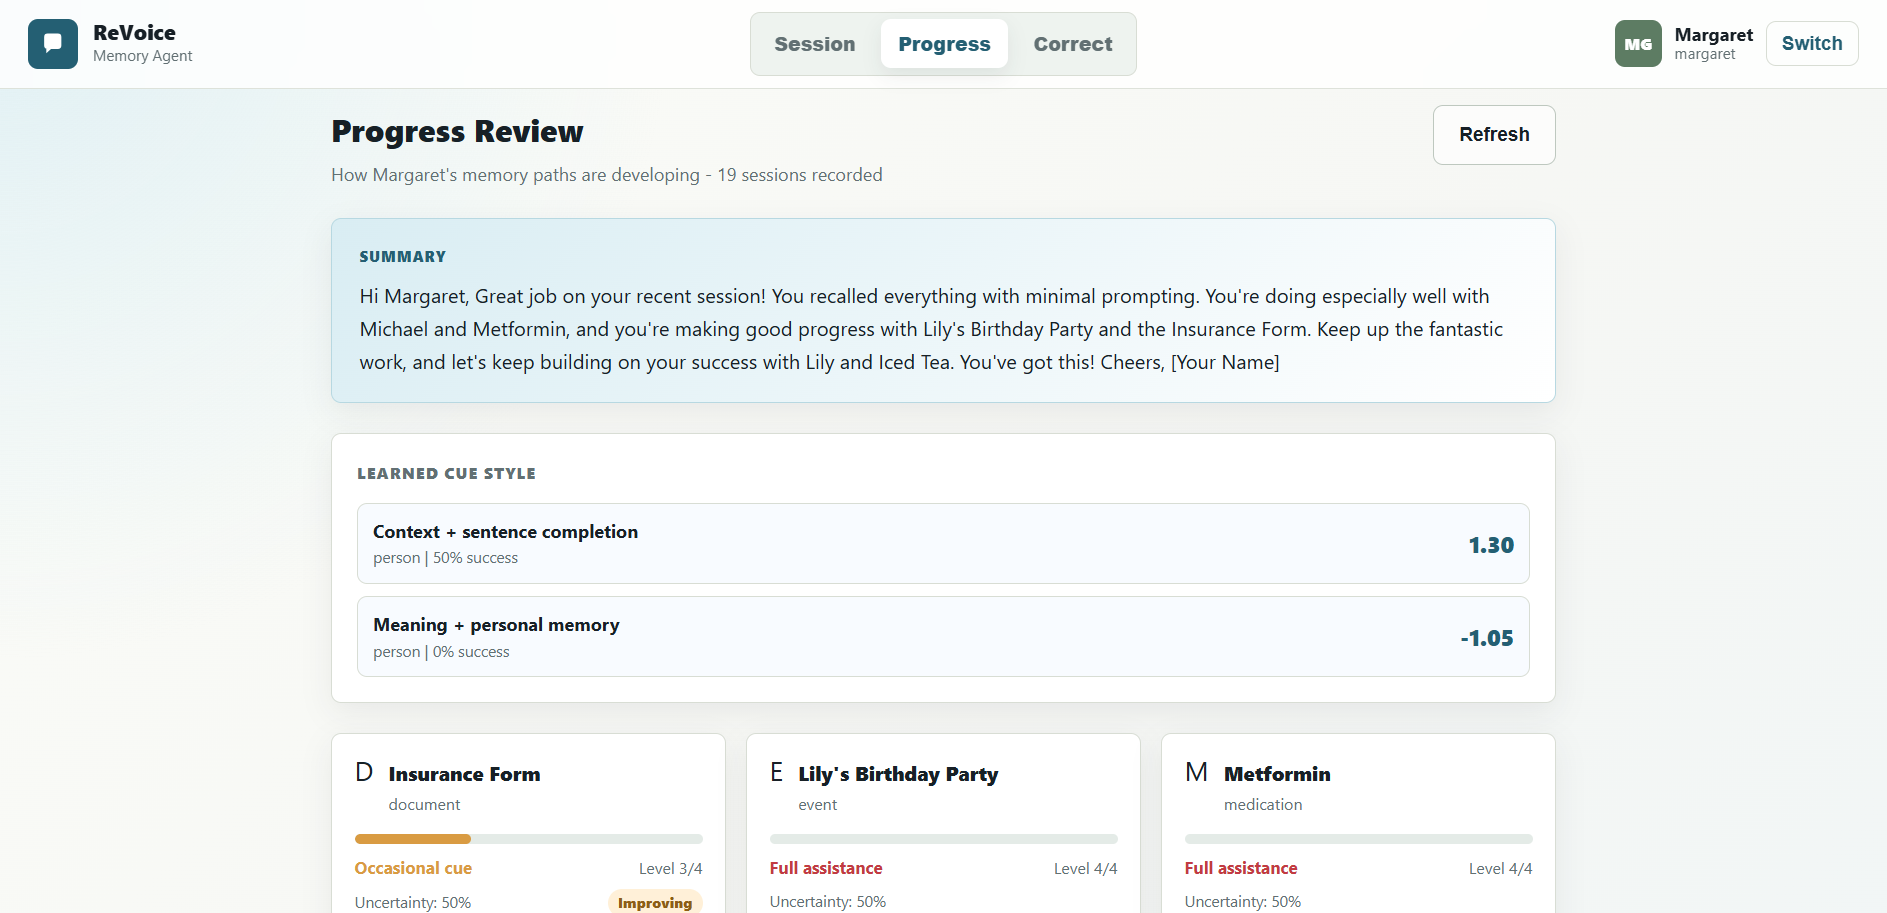This screenshot has height=913, width=1887.
Task: Select the Progress tab
Action: click(944, 44)
